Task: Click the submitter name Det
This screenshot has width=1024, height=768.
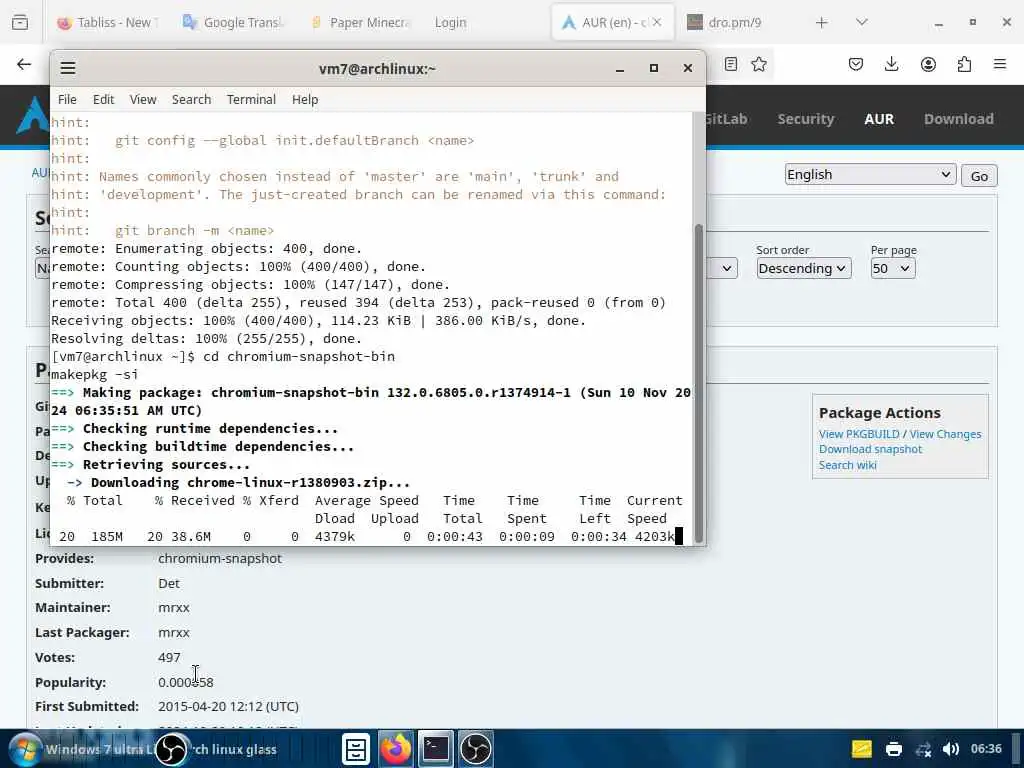Action: point(168,583)
